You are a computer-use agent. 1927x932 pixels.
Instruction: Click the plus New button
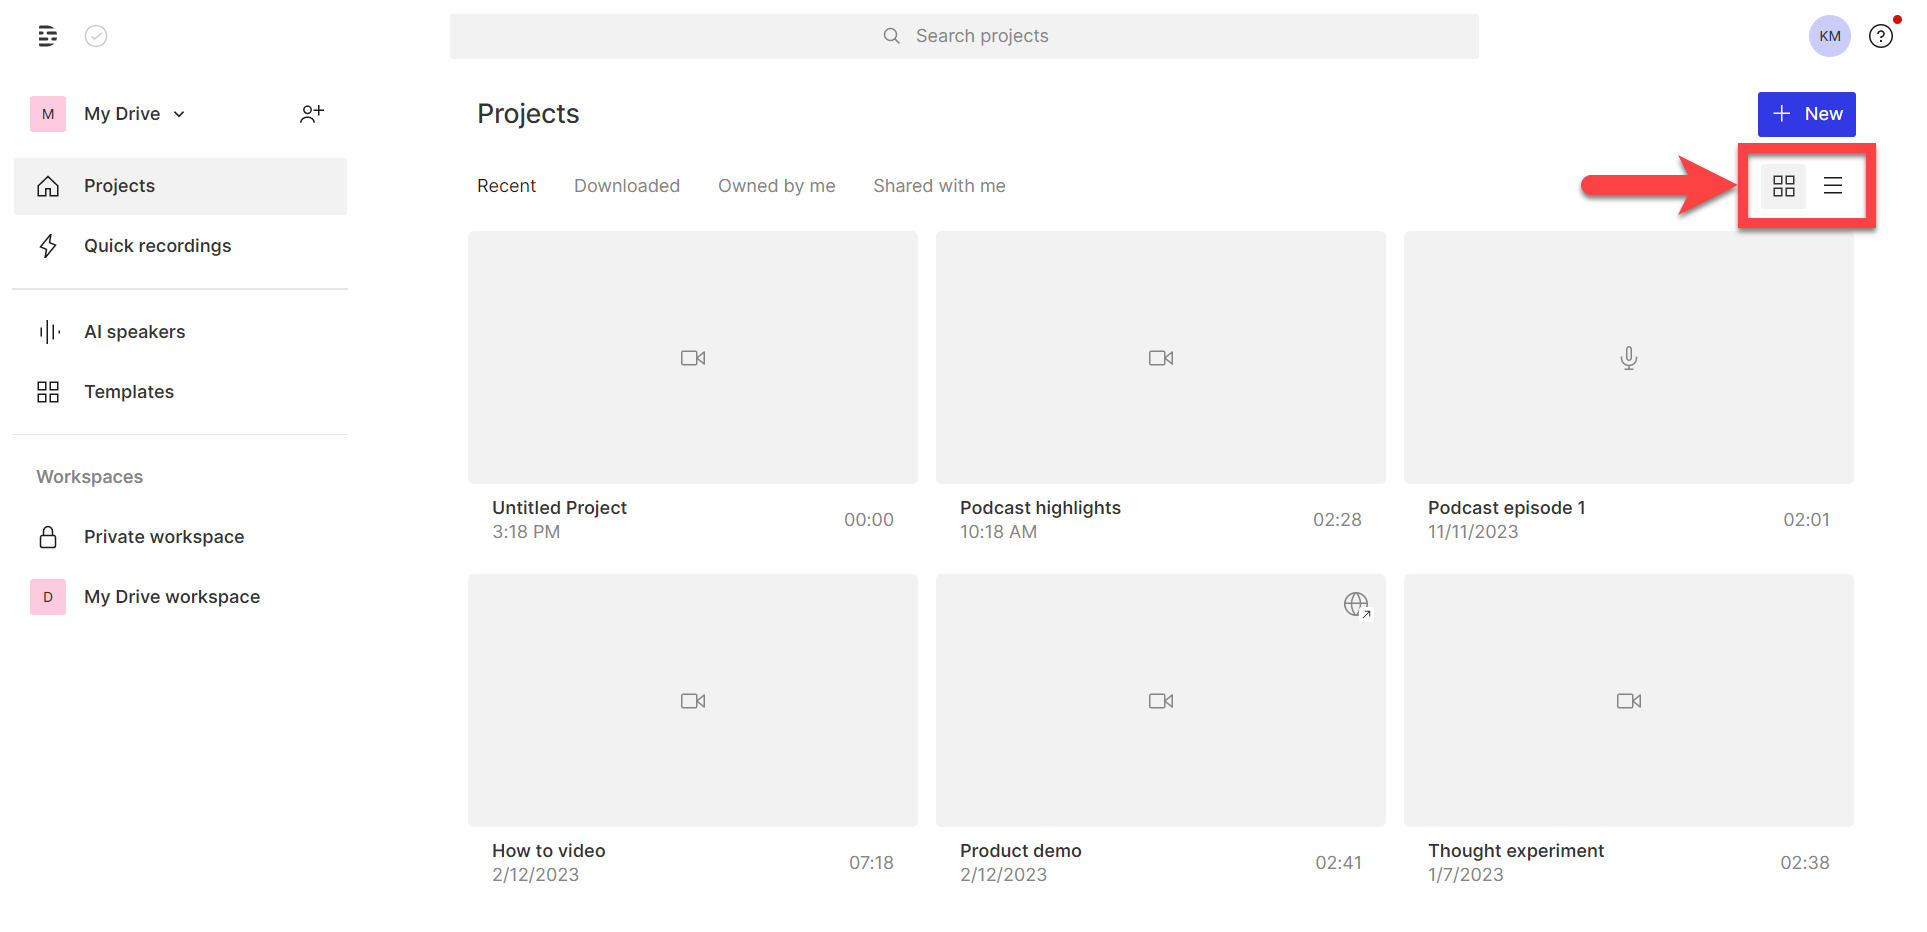click(1806, 114)
